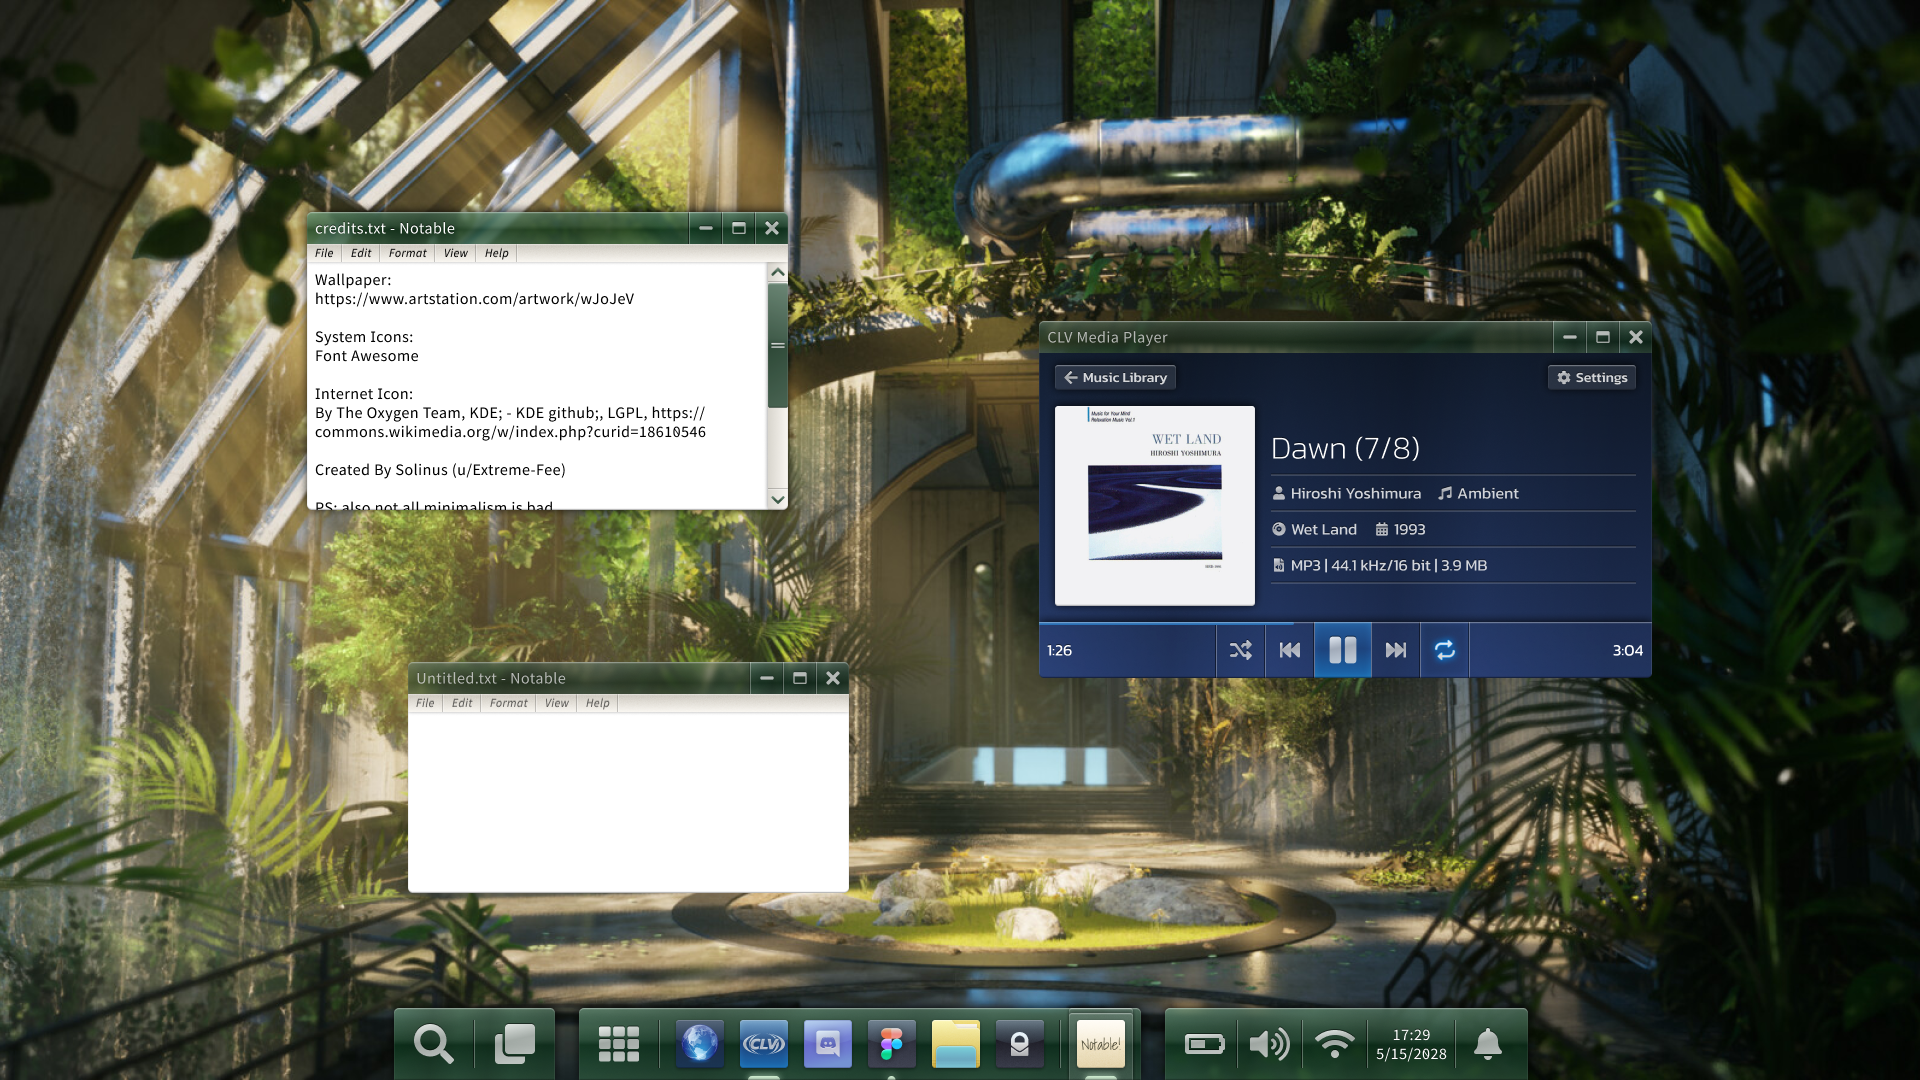Open the app grid launcher in the dock
Image resolution: width=1920 pixels, height=1080 pixels.
point(618,1044)
